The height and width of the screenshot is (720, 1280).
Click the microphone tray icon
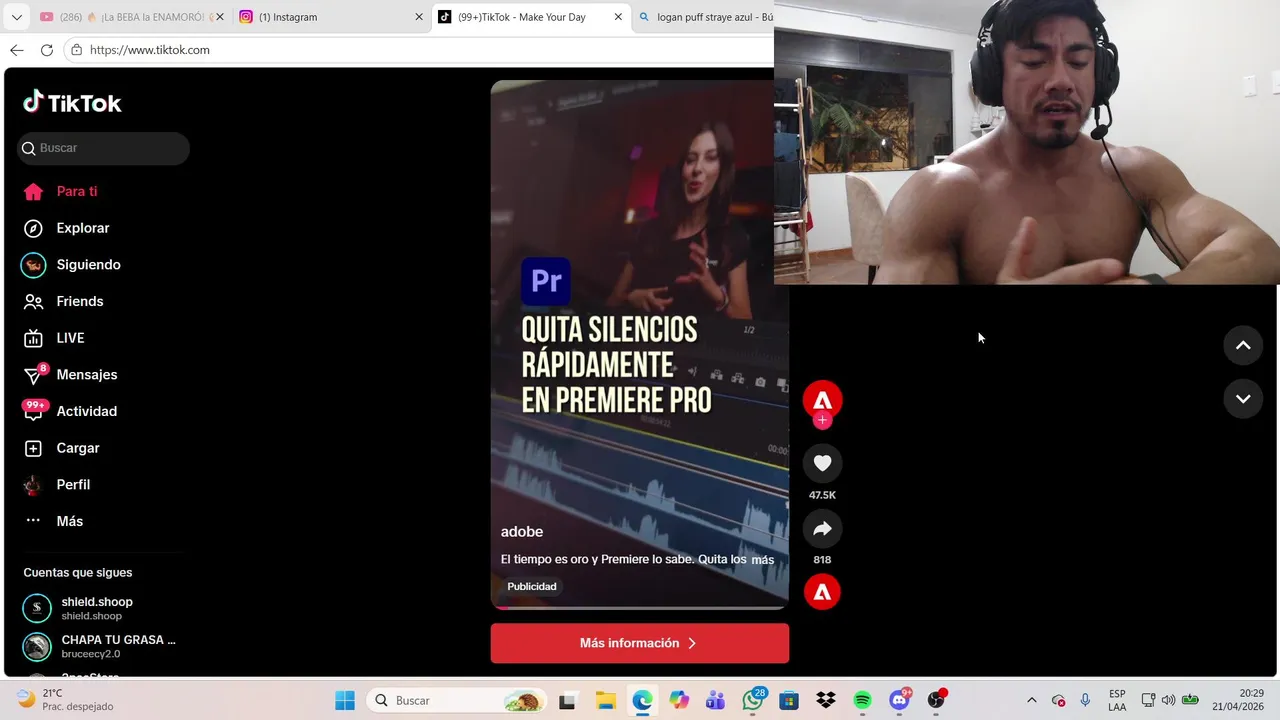[x=1085, y=700]
